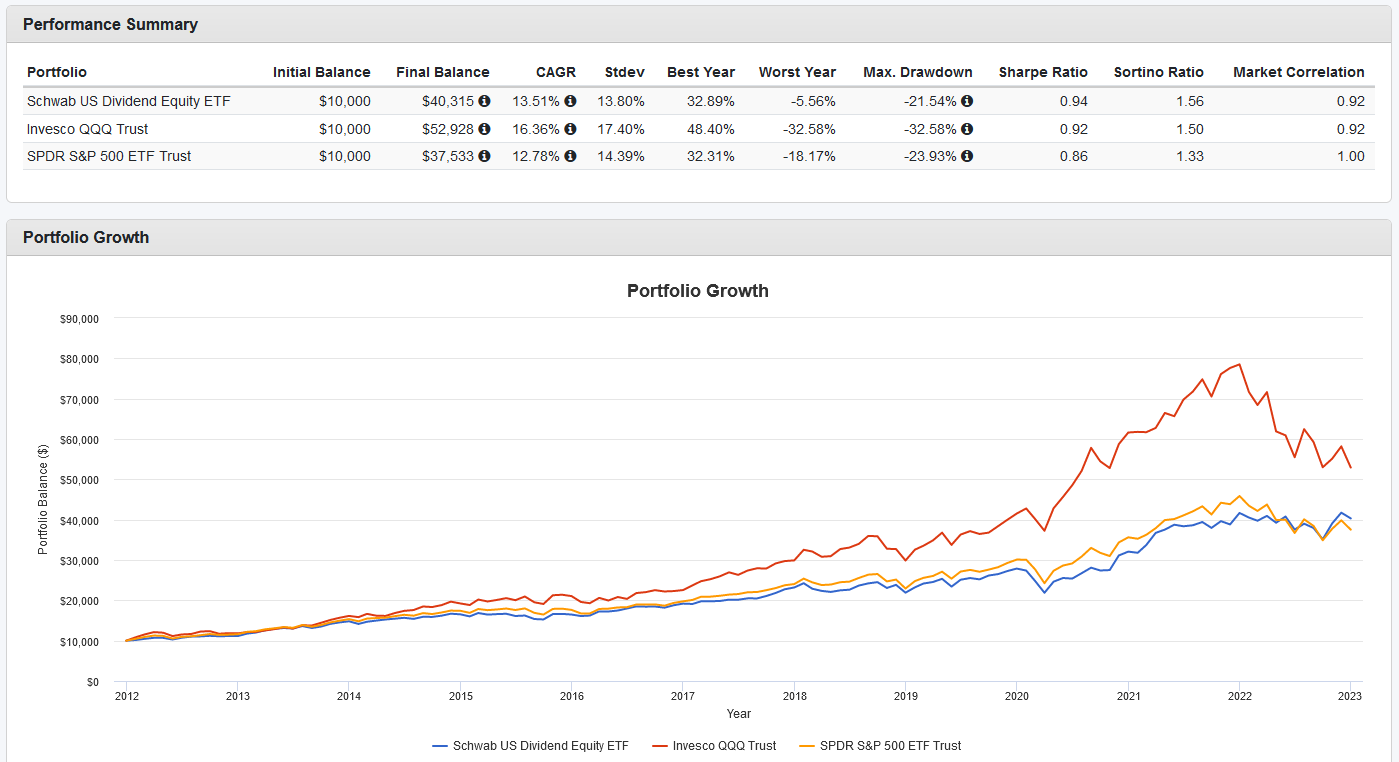
Task: Click info icon beside -23.93% drawdown
Action: [967, 156]
